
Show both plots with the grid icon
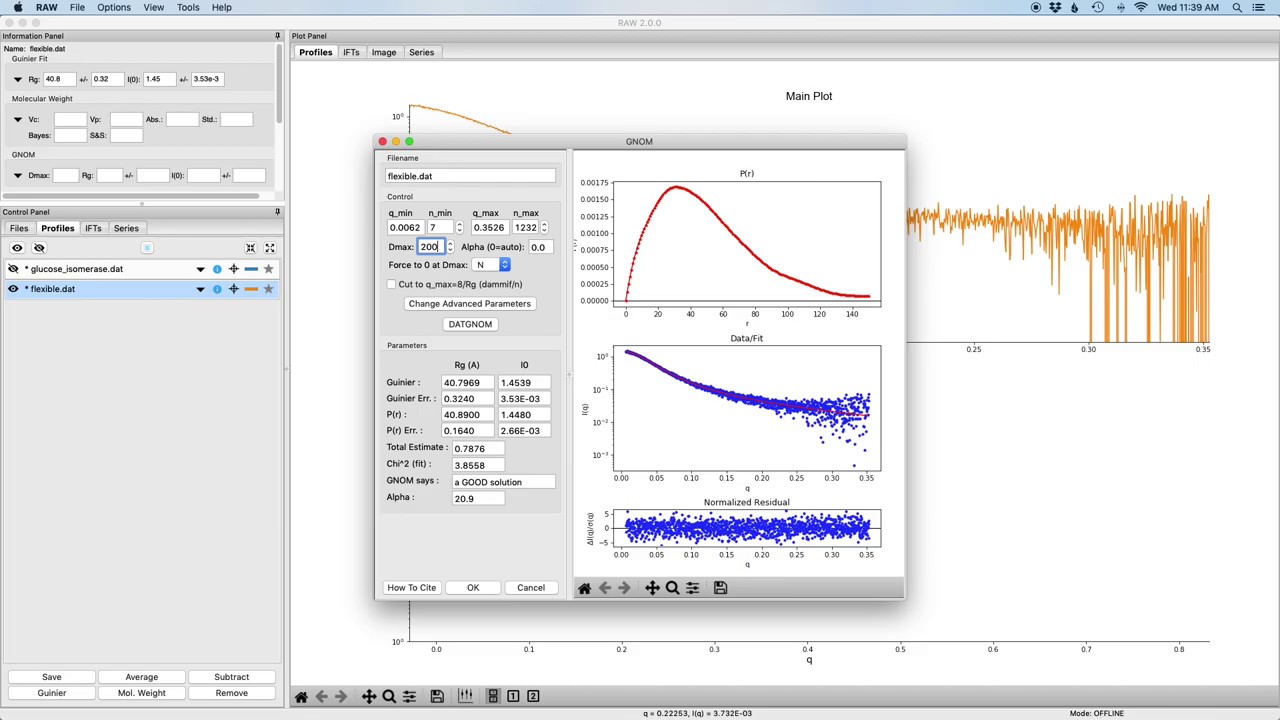click(x=493, y=696)
